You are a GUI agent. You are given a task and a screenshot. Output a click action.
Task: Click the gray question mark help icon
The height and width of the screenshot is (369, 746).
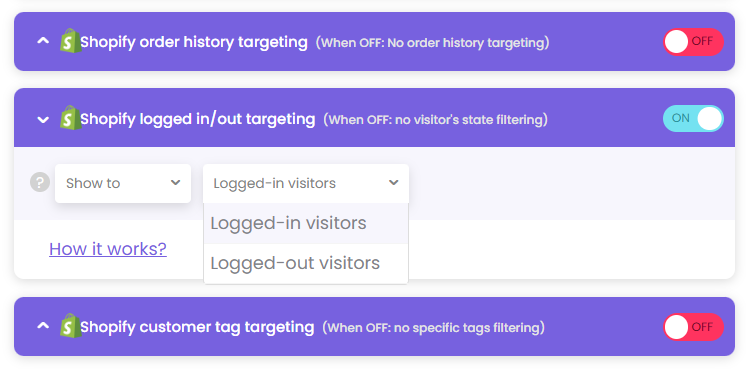40,183
